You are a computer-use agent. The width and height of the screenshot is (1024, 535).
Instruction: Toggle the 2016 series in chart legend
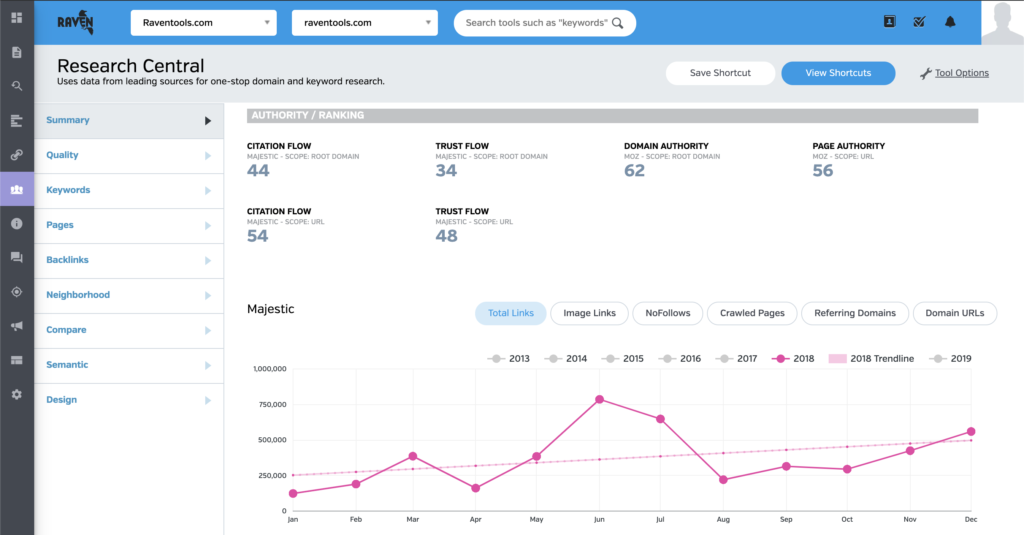[680, 359]
